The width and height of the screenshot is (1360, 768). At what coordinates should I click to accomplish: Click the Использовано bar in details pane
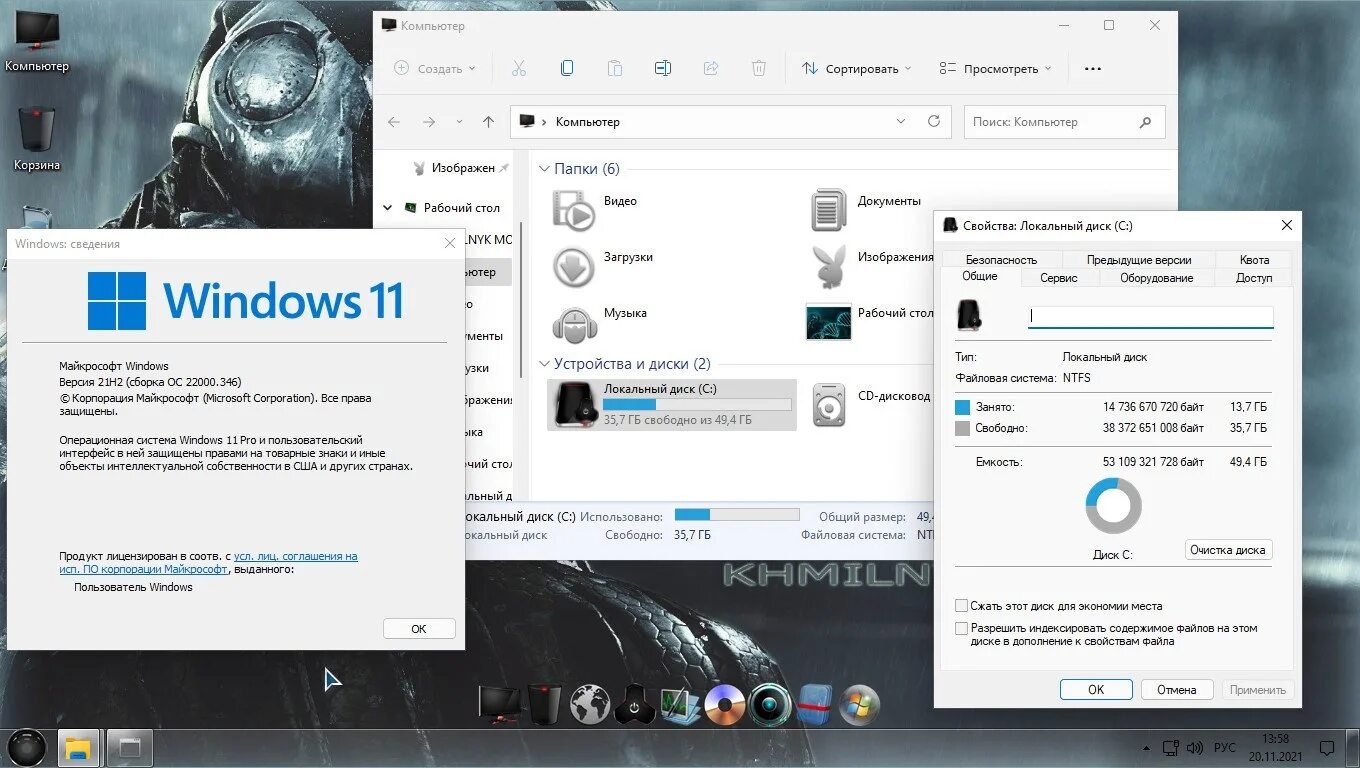(737, 515)
